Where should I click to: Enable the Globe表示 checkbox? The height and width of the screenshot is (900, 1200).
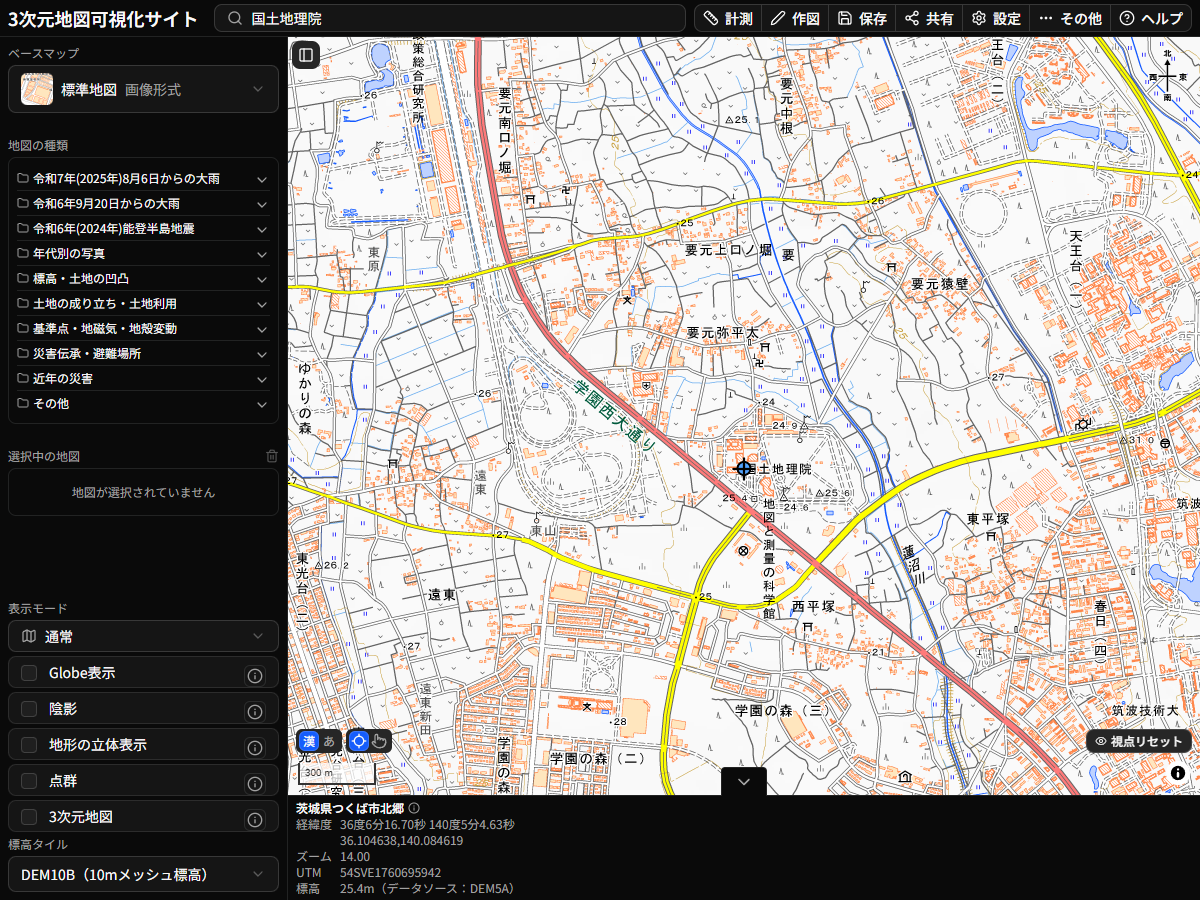(x=29, y=673)
